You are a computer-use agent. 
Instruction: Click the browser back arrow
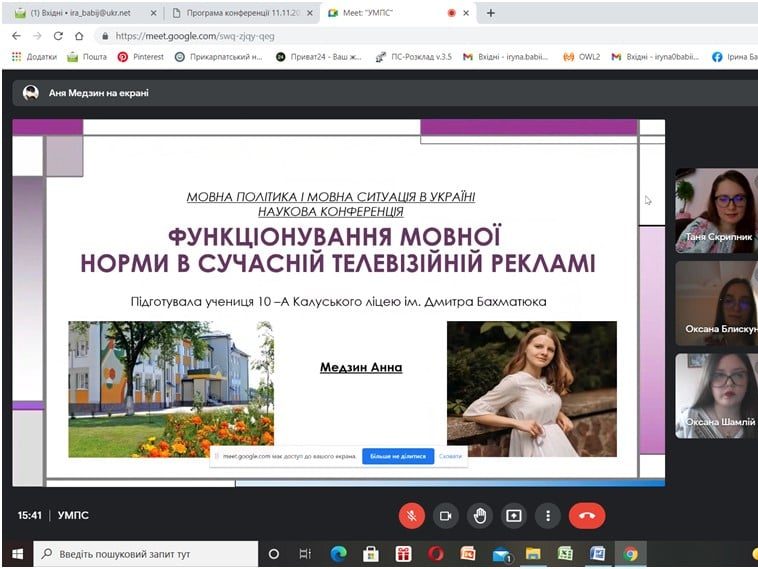click(x=16, y=35)
